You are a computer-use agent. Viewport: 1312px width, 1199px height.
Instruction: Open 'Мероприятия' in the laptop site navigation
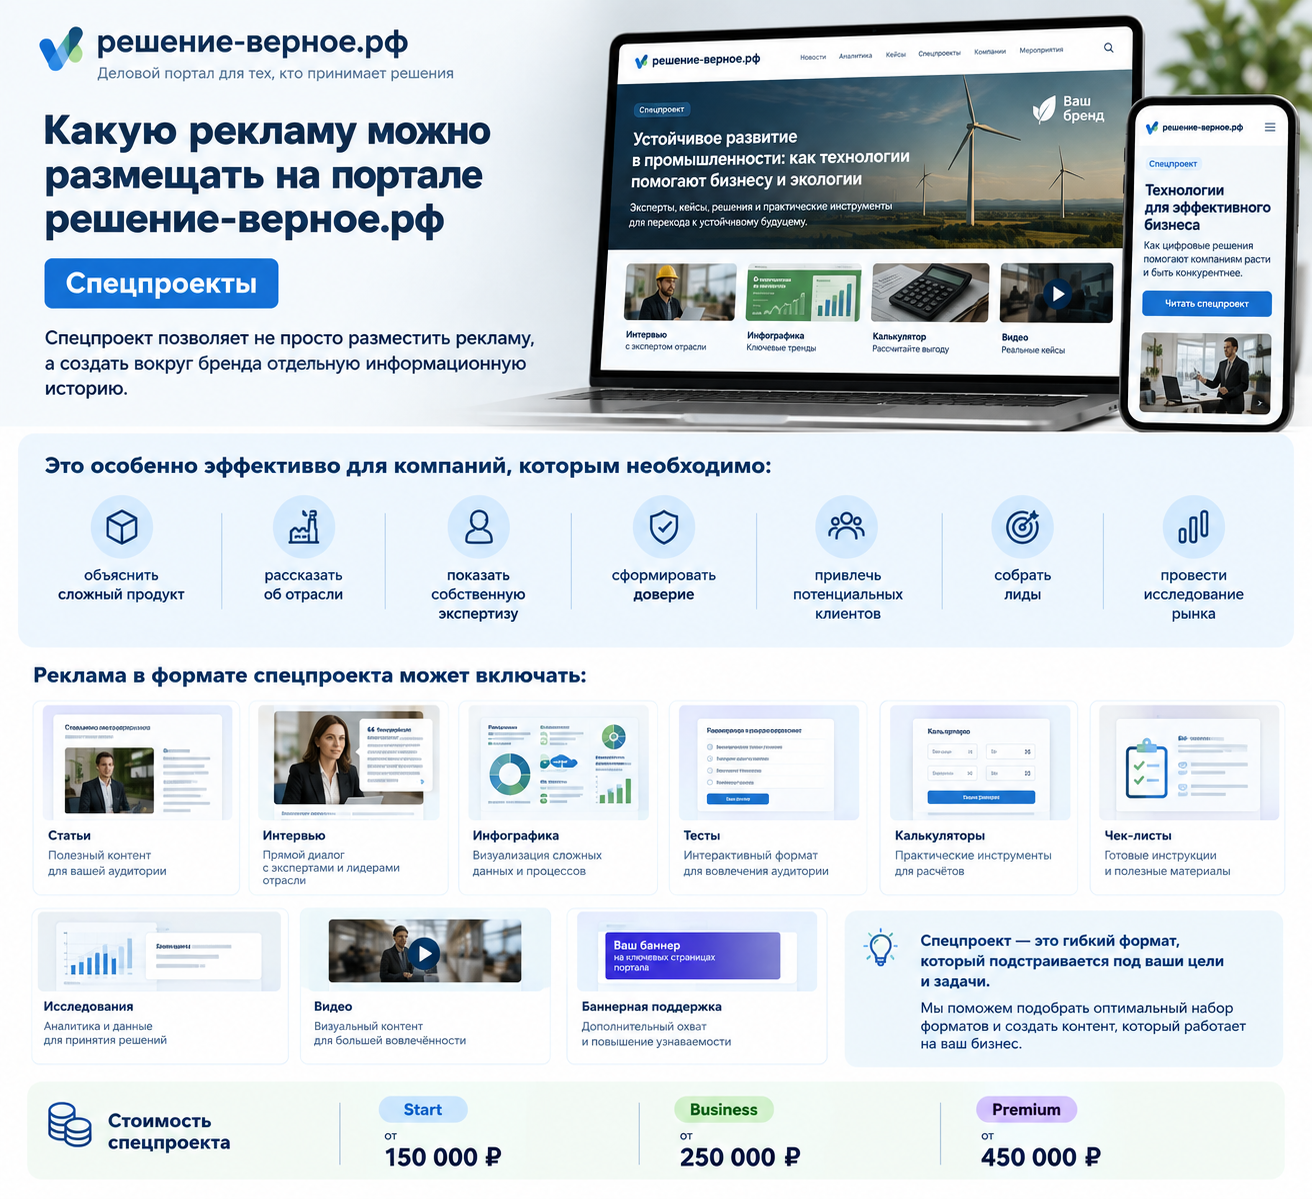point(1041,50)
